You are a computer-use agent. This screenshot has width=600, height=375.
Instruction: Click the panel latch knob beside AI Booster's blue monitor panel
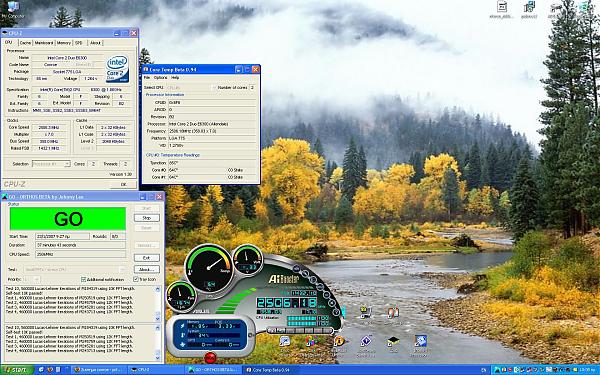pyautogui.click(x=250, y=335)
